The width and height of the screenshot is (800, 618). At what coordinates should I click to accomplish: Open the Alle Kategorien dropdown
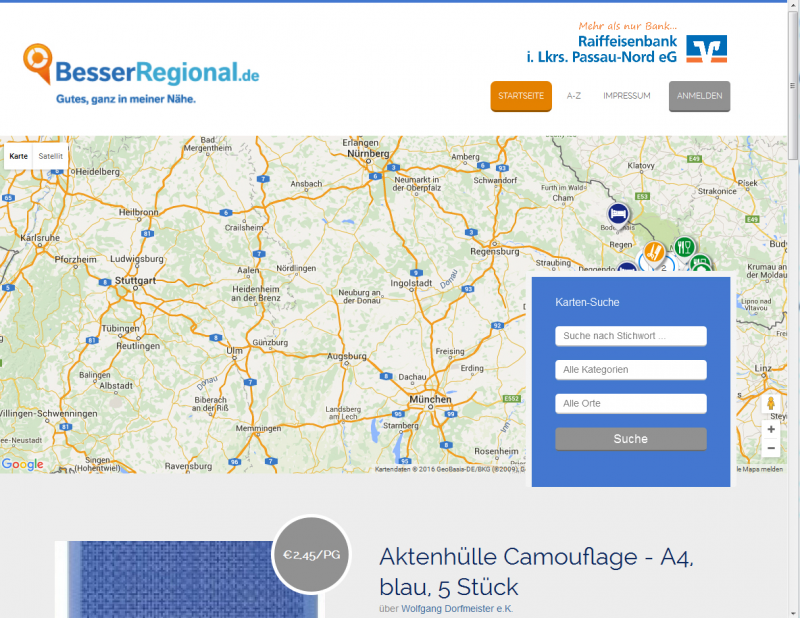click(x=631, y=370)
